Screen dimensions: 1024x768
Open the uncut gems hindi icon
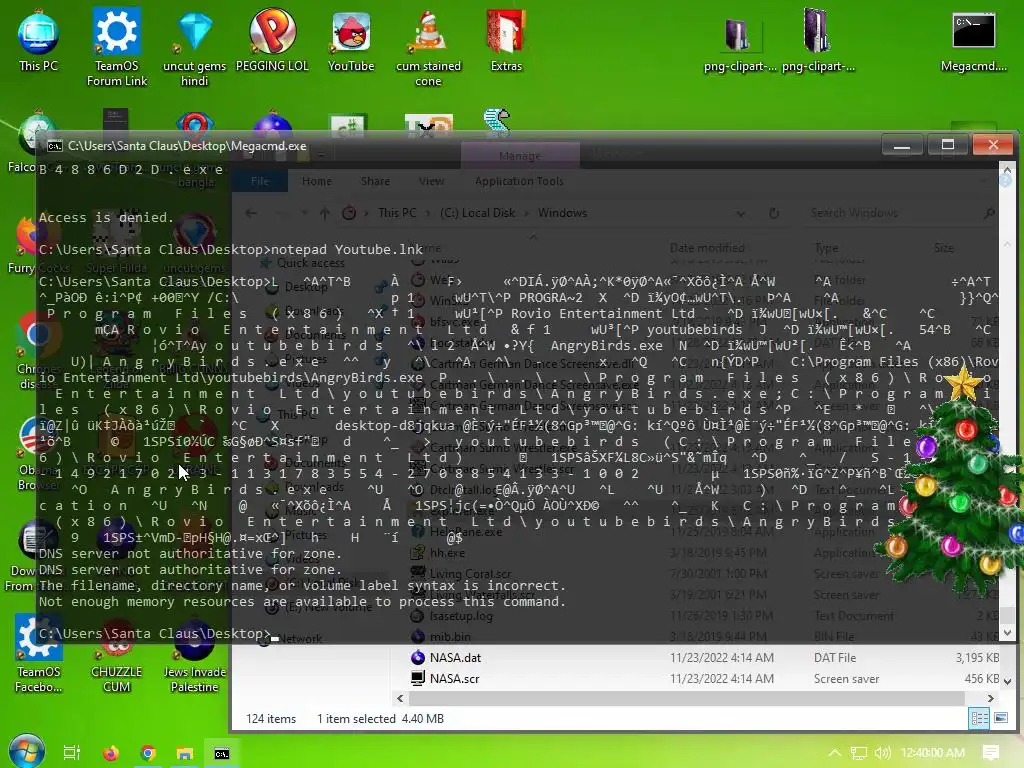[195, 47]
